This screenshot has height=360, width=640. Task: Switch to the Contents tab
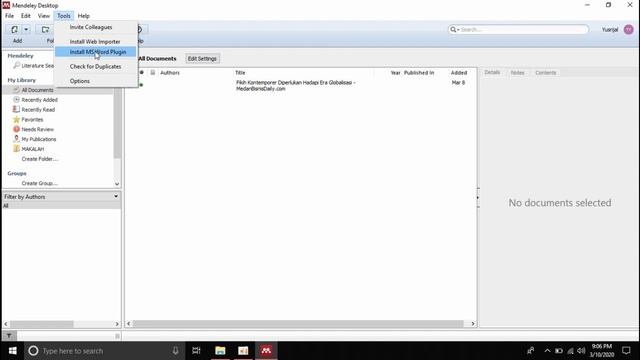(545, 73)
